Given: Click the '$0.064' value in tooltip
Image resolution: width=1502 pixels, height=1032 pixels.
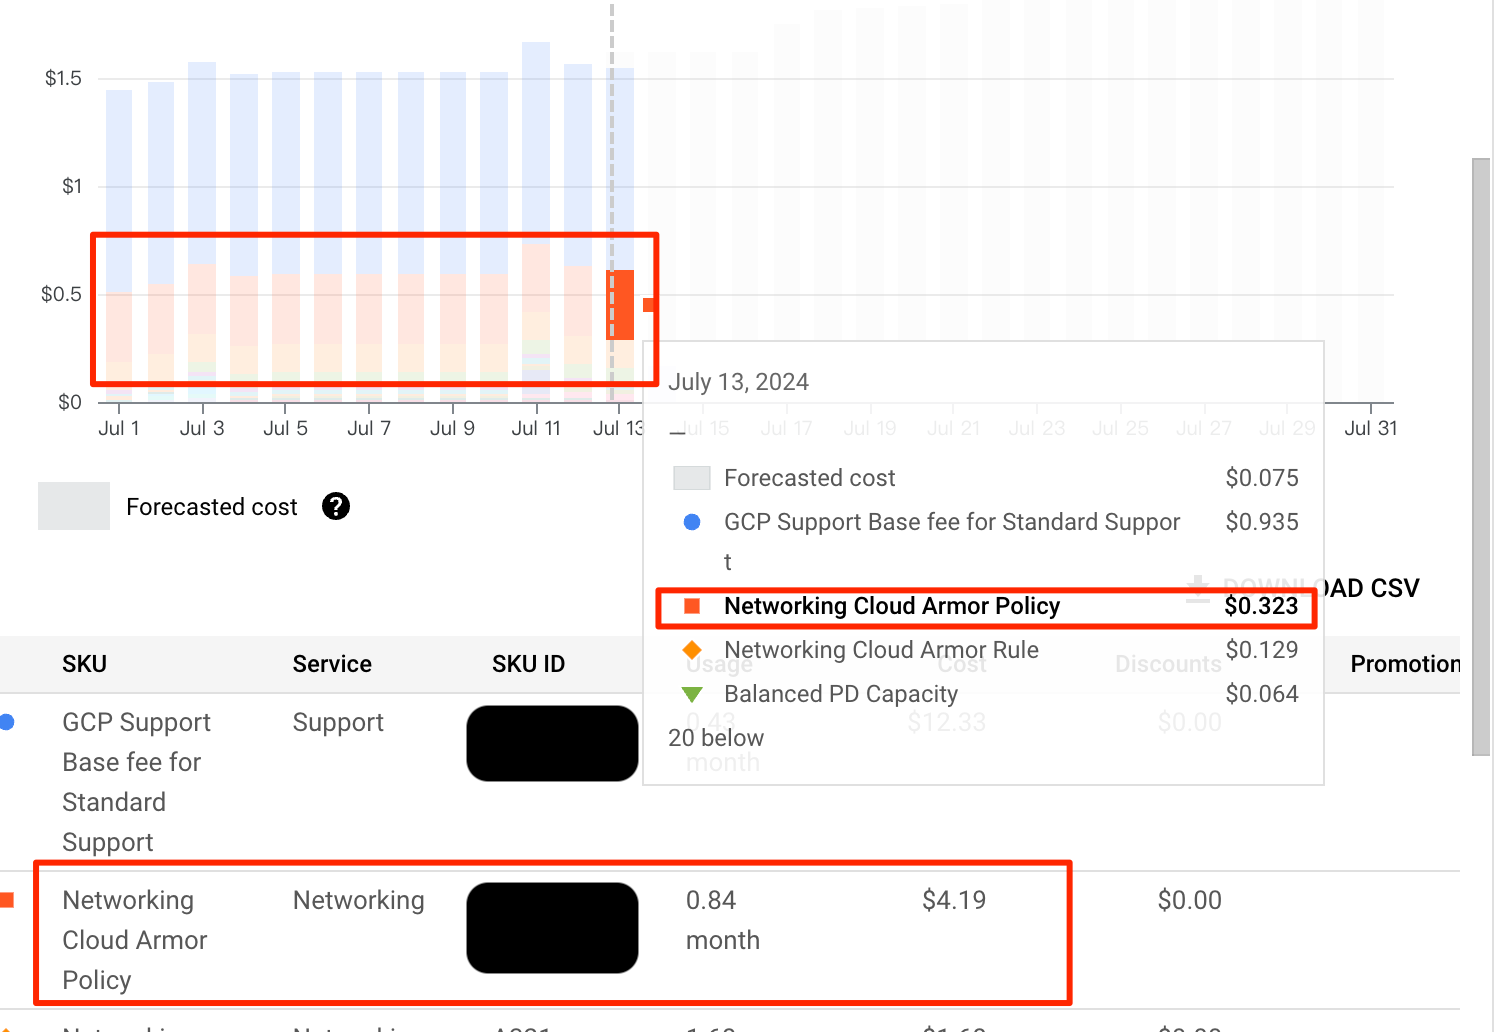Looking at the screenshot, I should pyautogui.click(x=1262, y=694).
